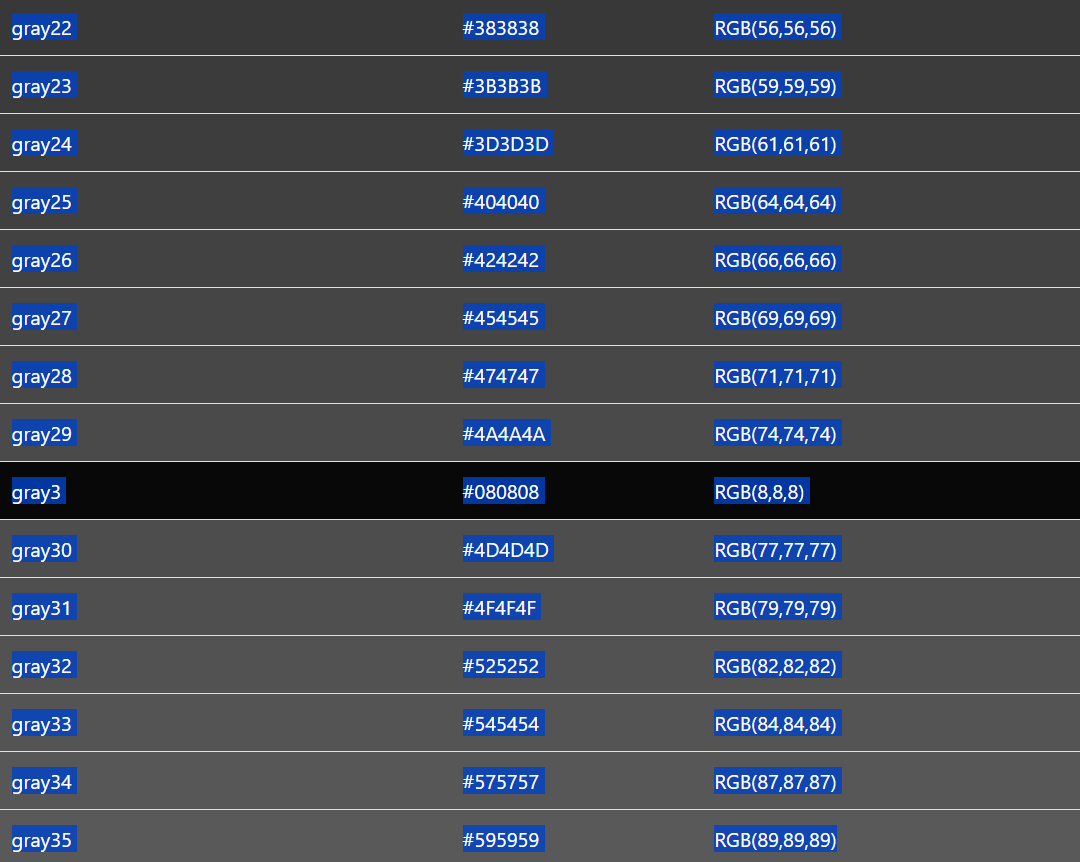Viewport: 1080px width, 862px height.
Task: Click the gray28 label
Action: pyautogui.click(x=42, y=376)
